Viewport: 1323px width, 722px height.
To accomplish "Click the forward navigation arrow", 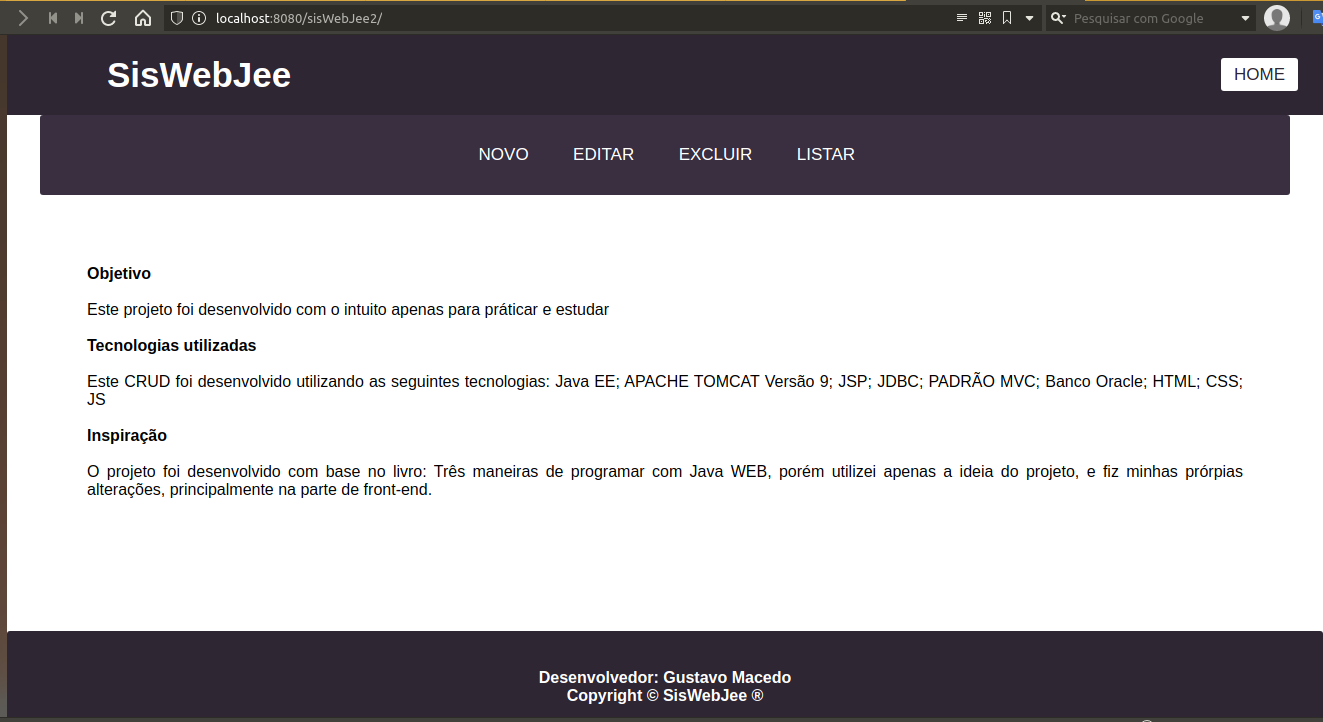I will click(x=22, y=17).
